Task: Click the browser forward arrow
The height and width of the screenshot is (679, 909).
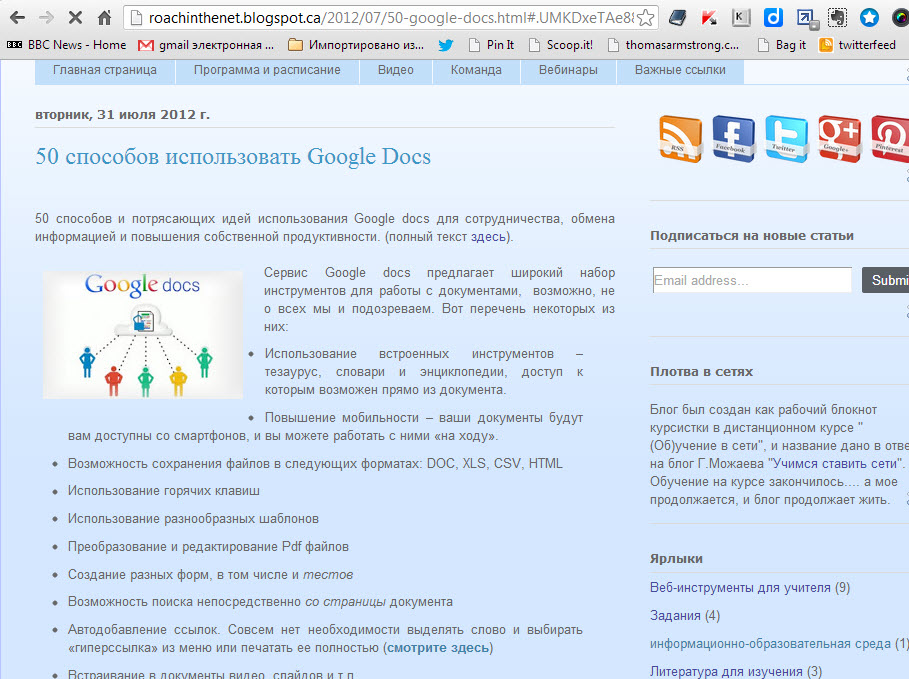Action: 46,18
